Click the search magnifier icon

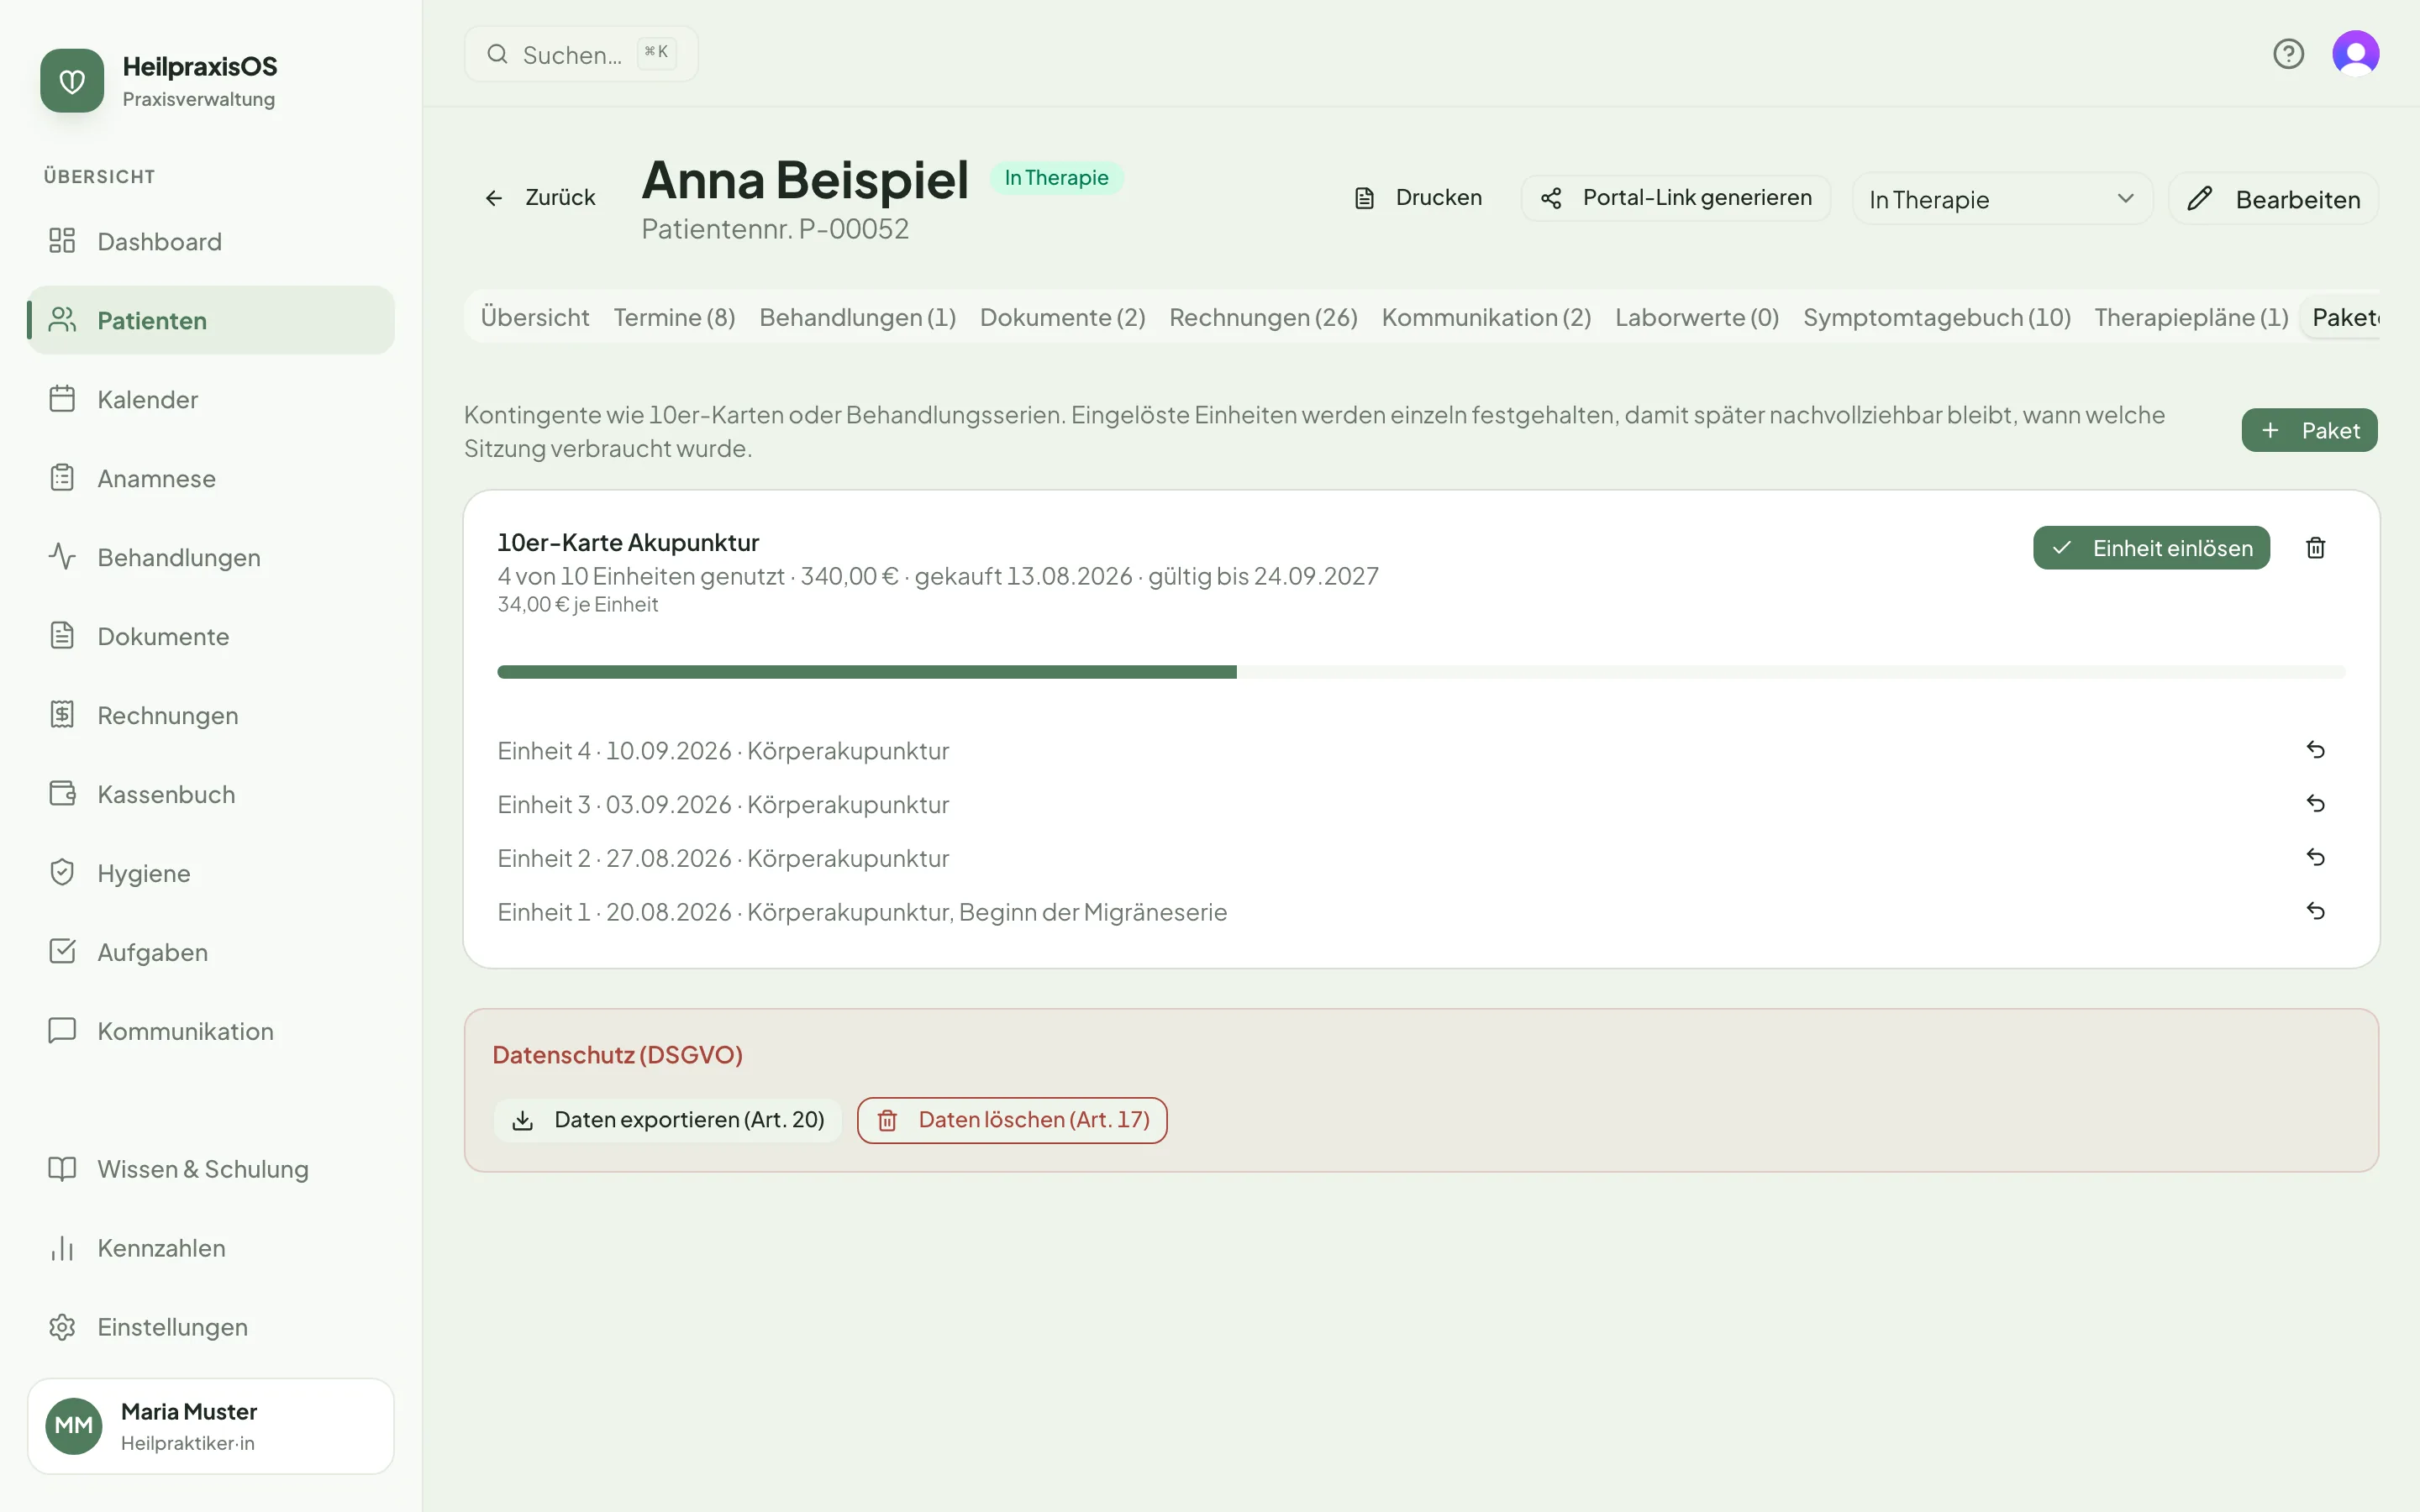(497, 54)
